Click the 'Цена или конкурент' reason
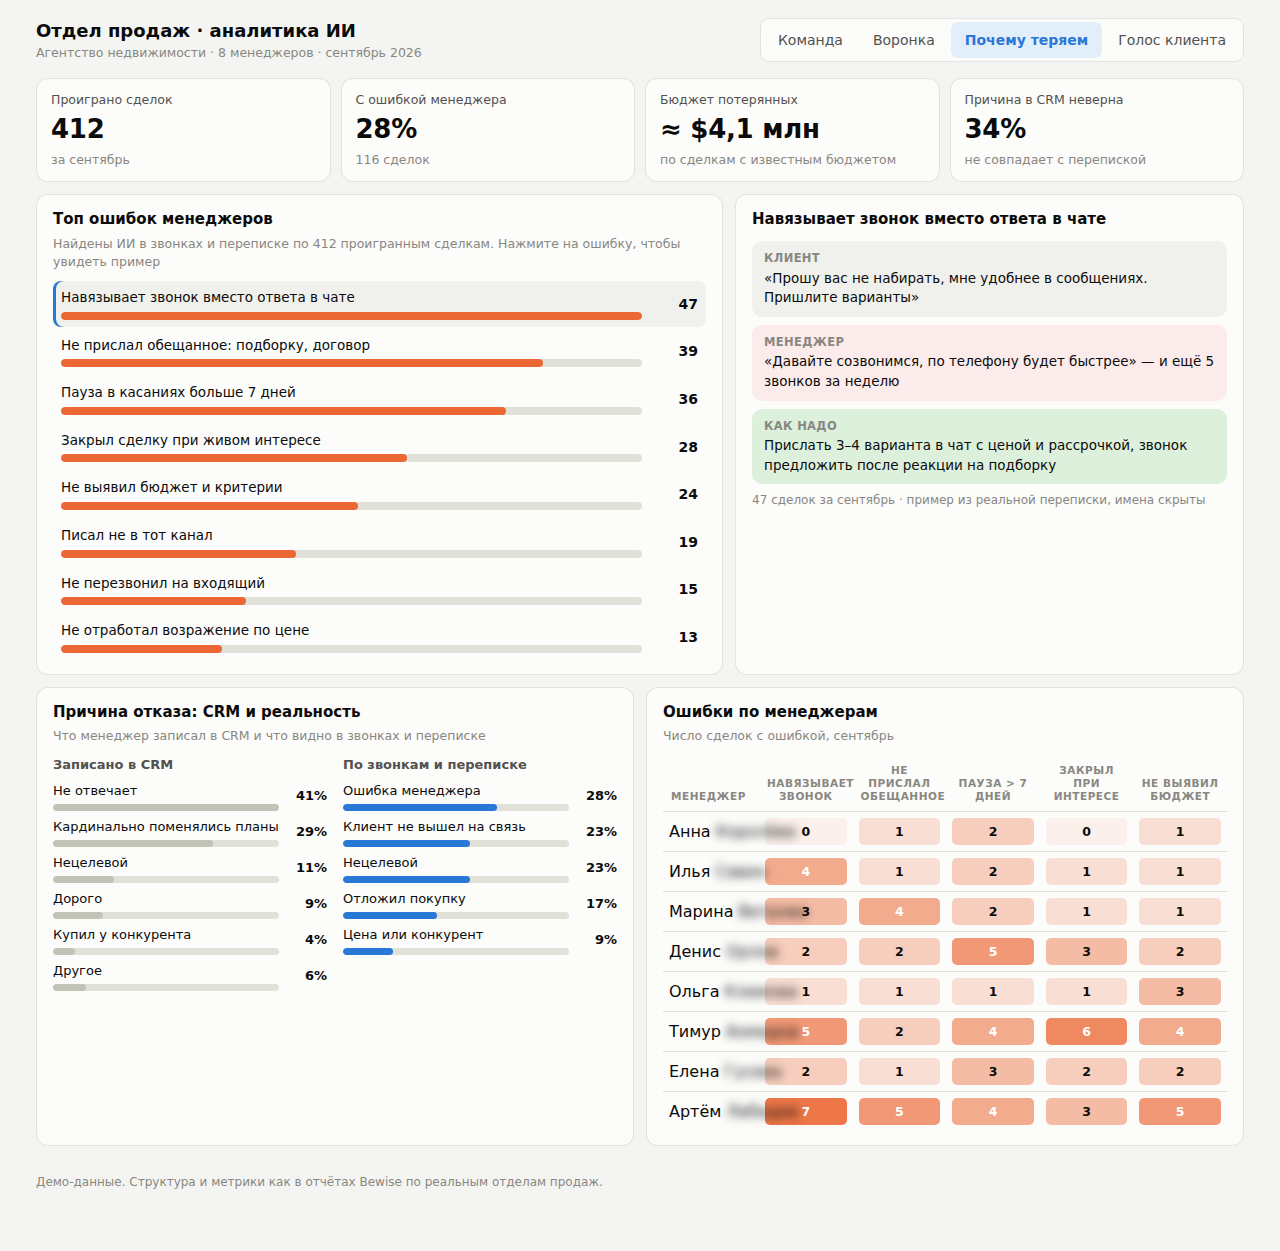This screenshot has height=1251, width=1280. tap(480, 940)
